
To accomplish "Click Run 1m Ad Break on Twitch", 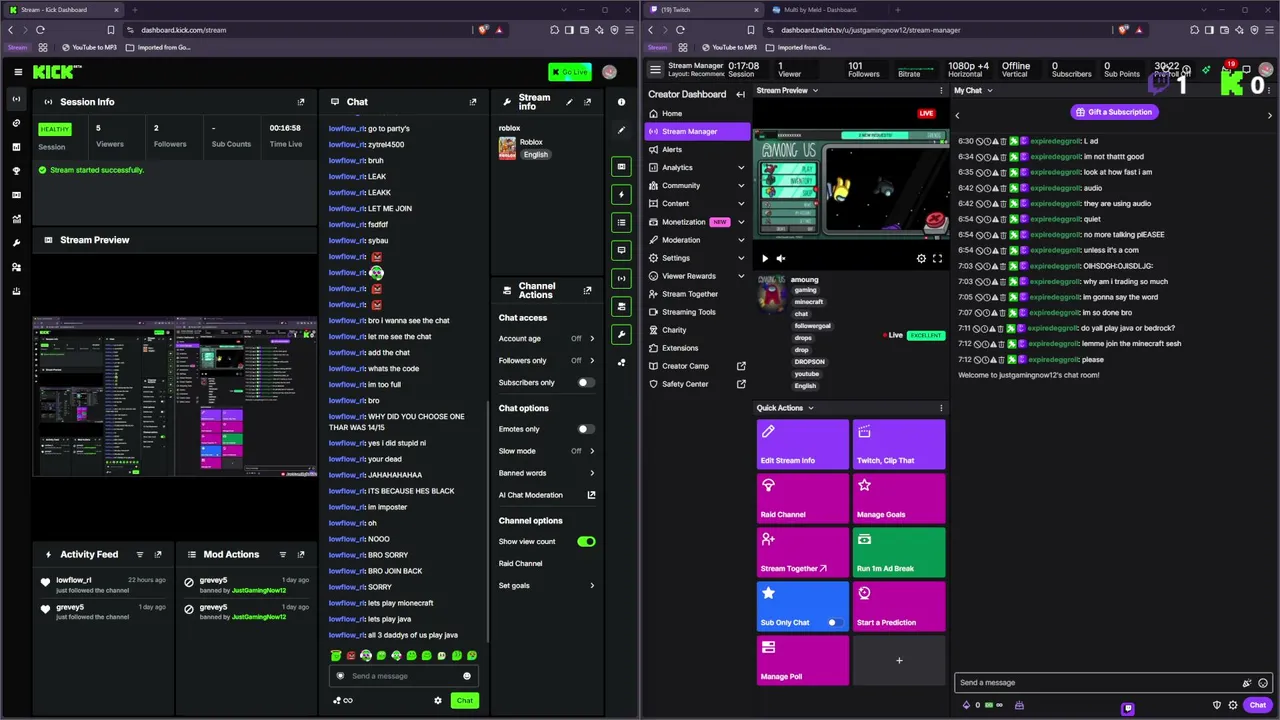I will 899,551.
